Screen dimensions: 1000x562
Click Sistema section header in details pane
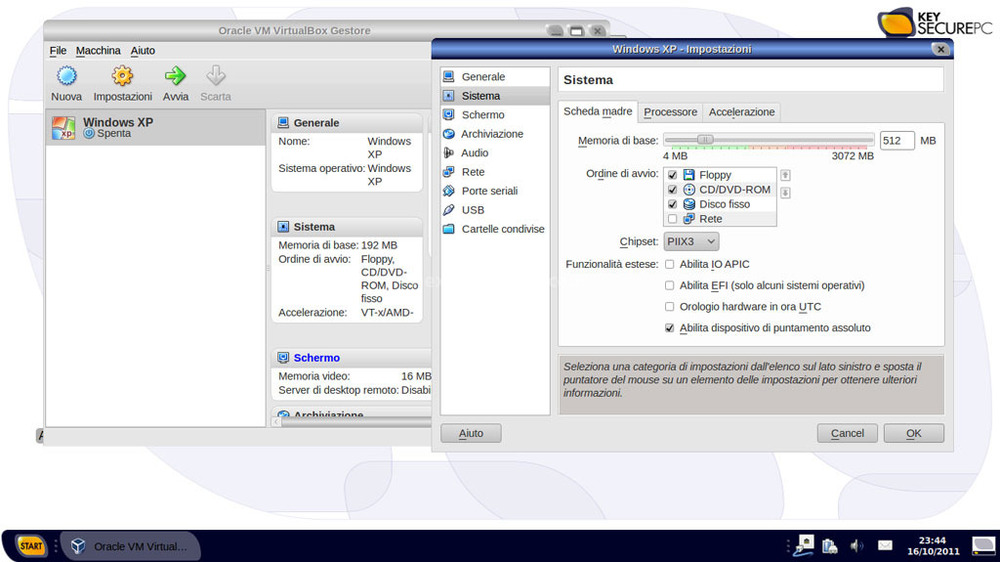pyautogui.click(x=346, y=226)
